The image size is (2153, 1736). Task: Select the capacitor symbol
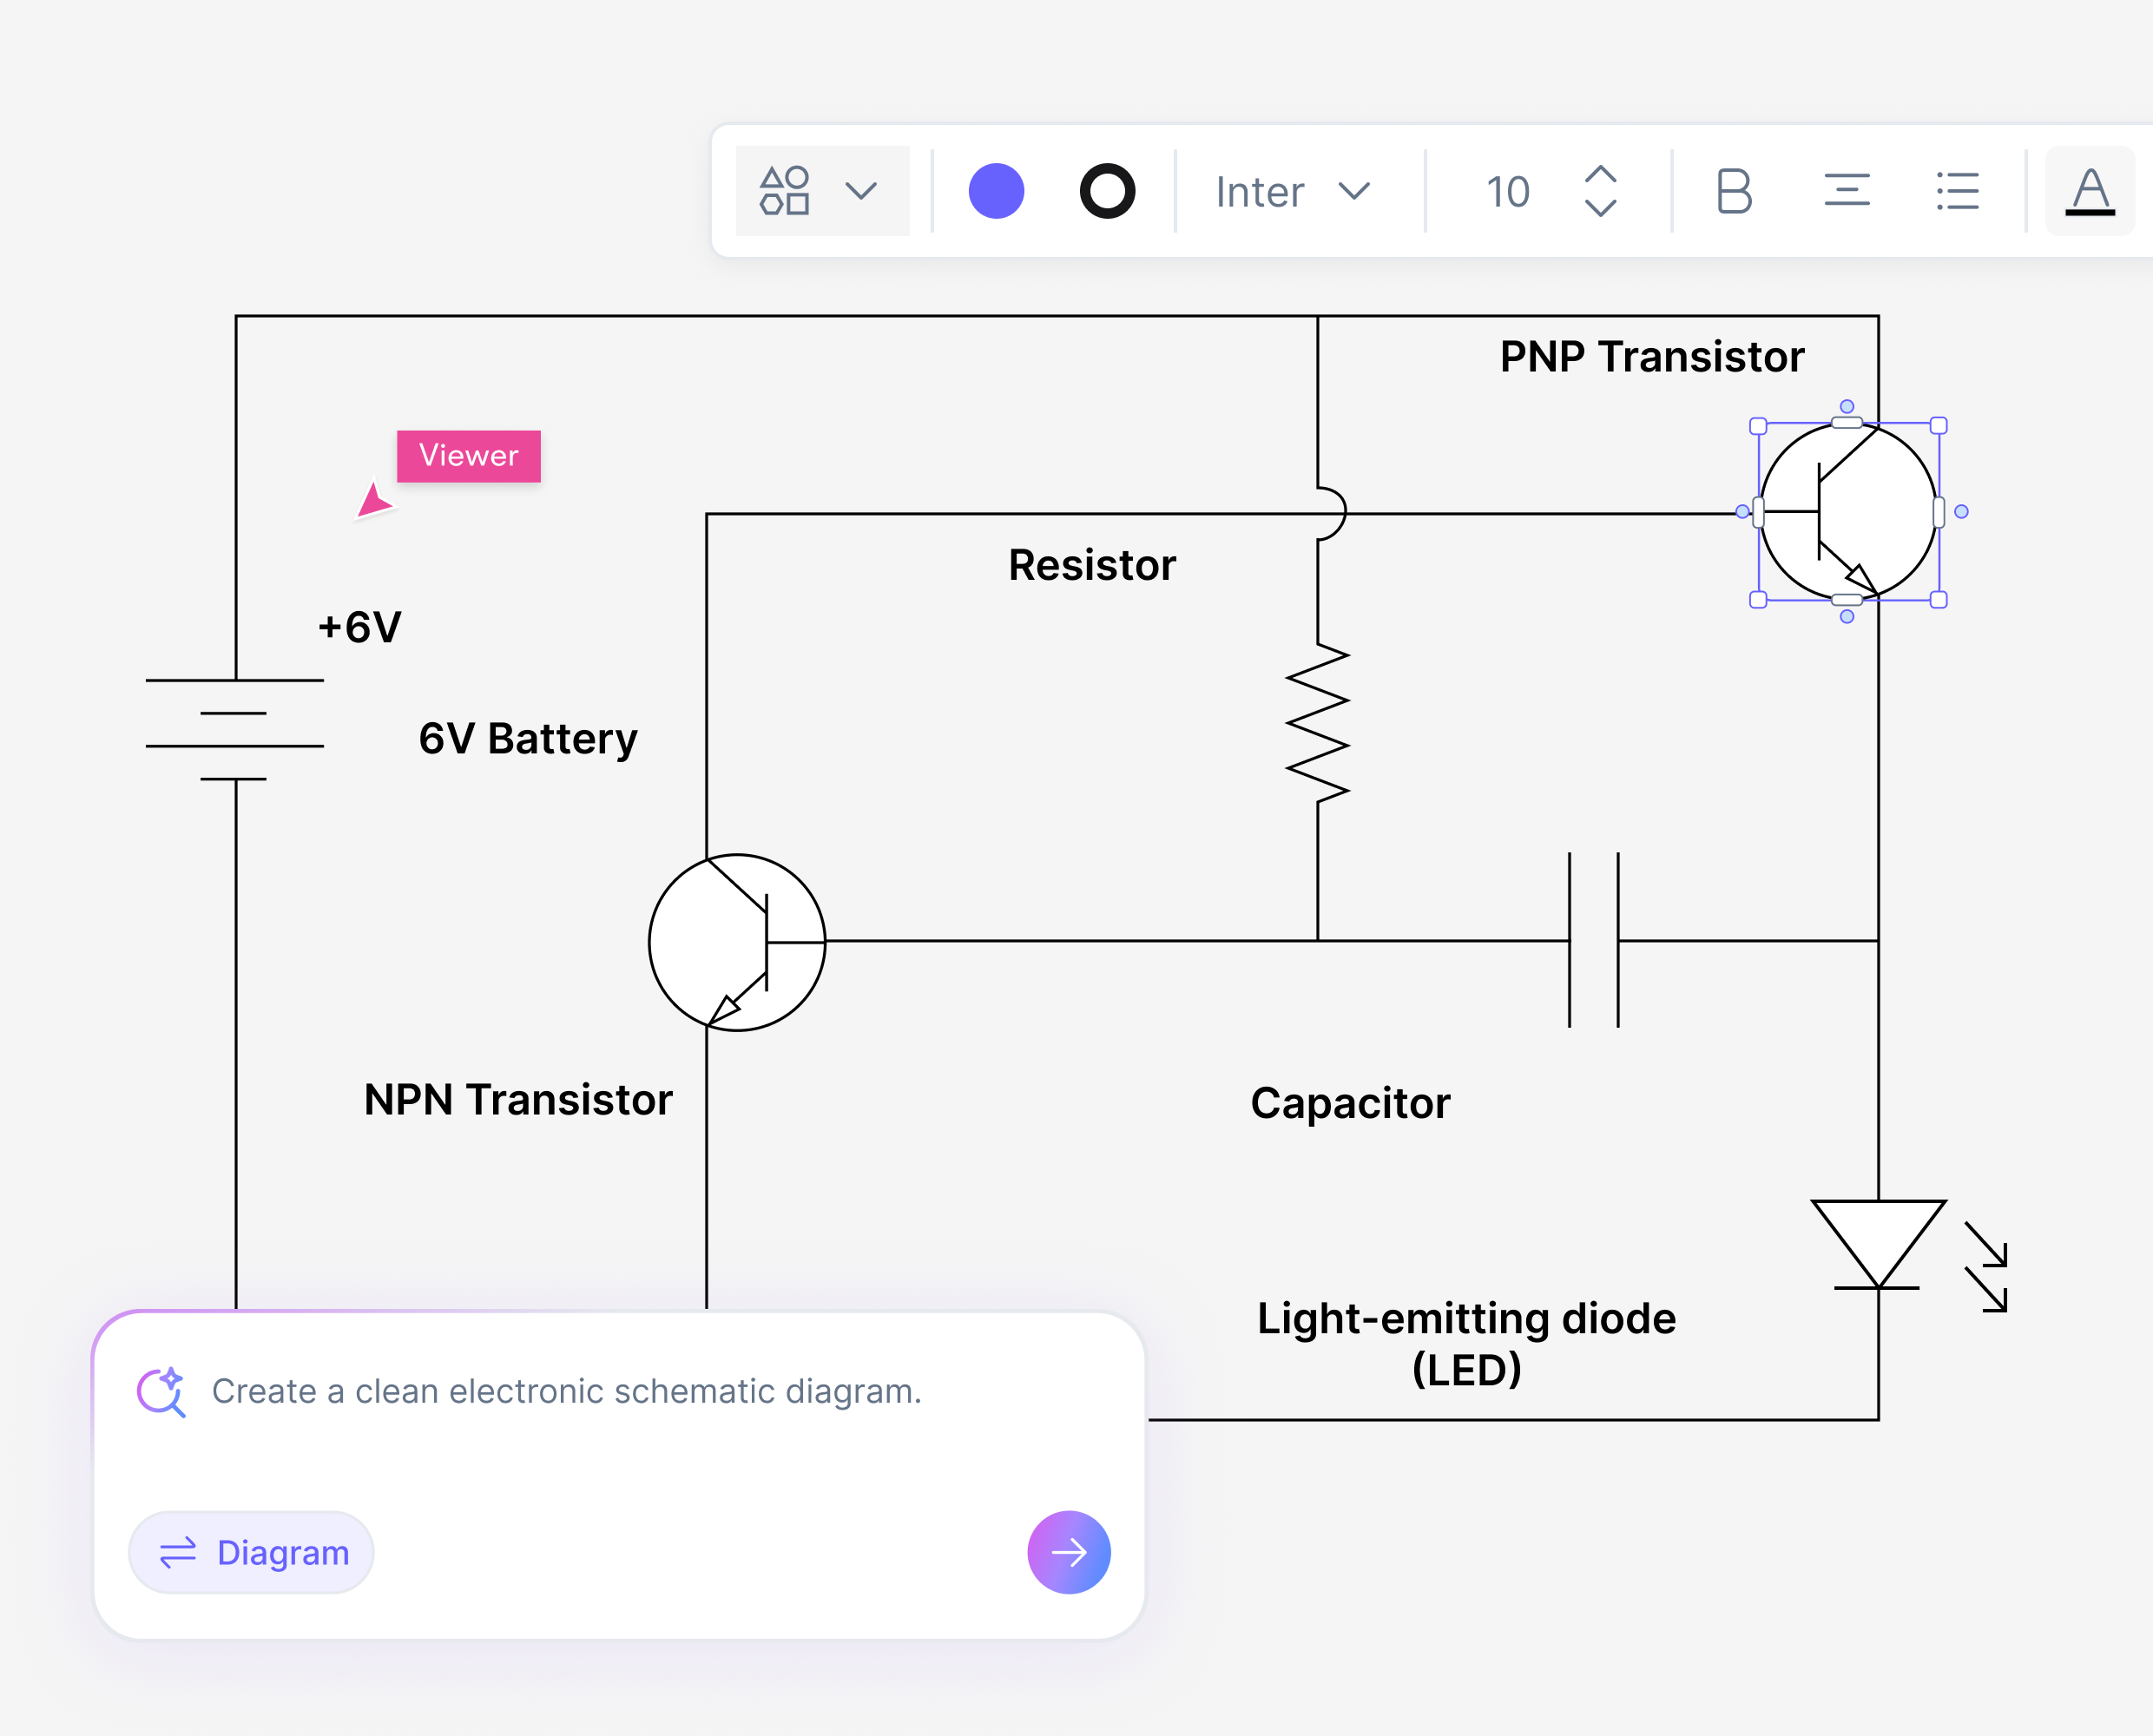[1594, 940]
